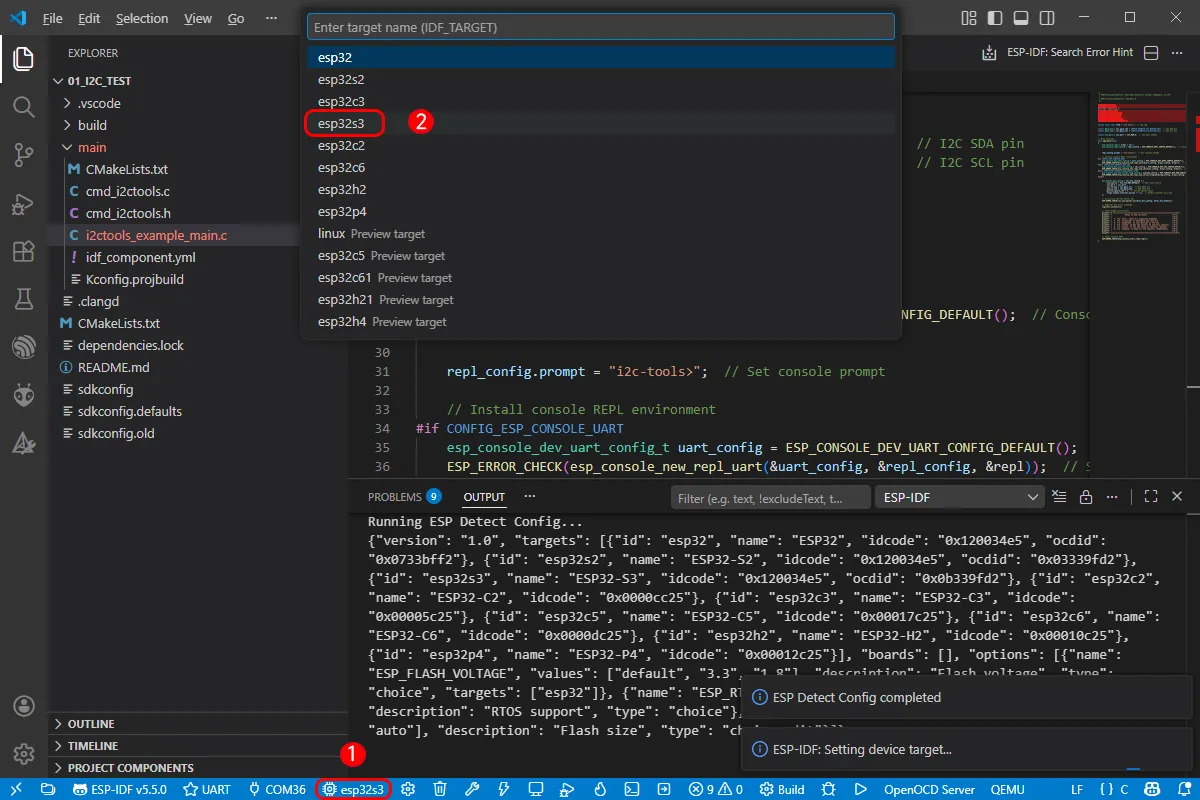This screenshot has width=1200, height=800.
Task: Click the trash Full Clean icon in status bar
Action: pyautogui.click(x=439, y=789)
